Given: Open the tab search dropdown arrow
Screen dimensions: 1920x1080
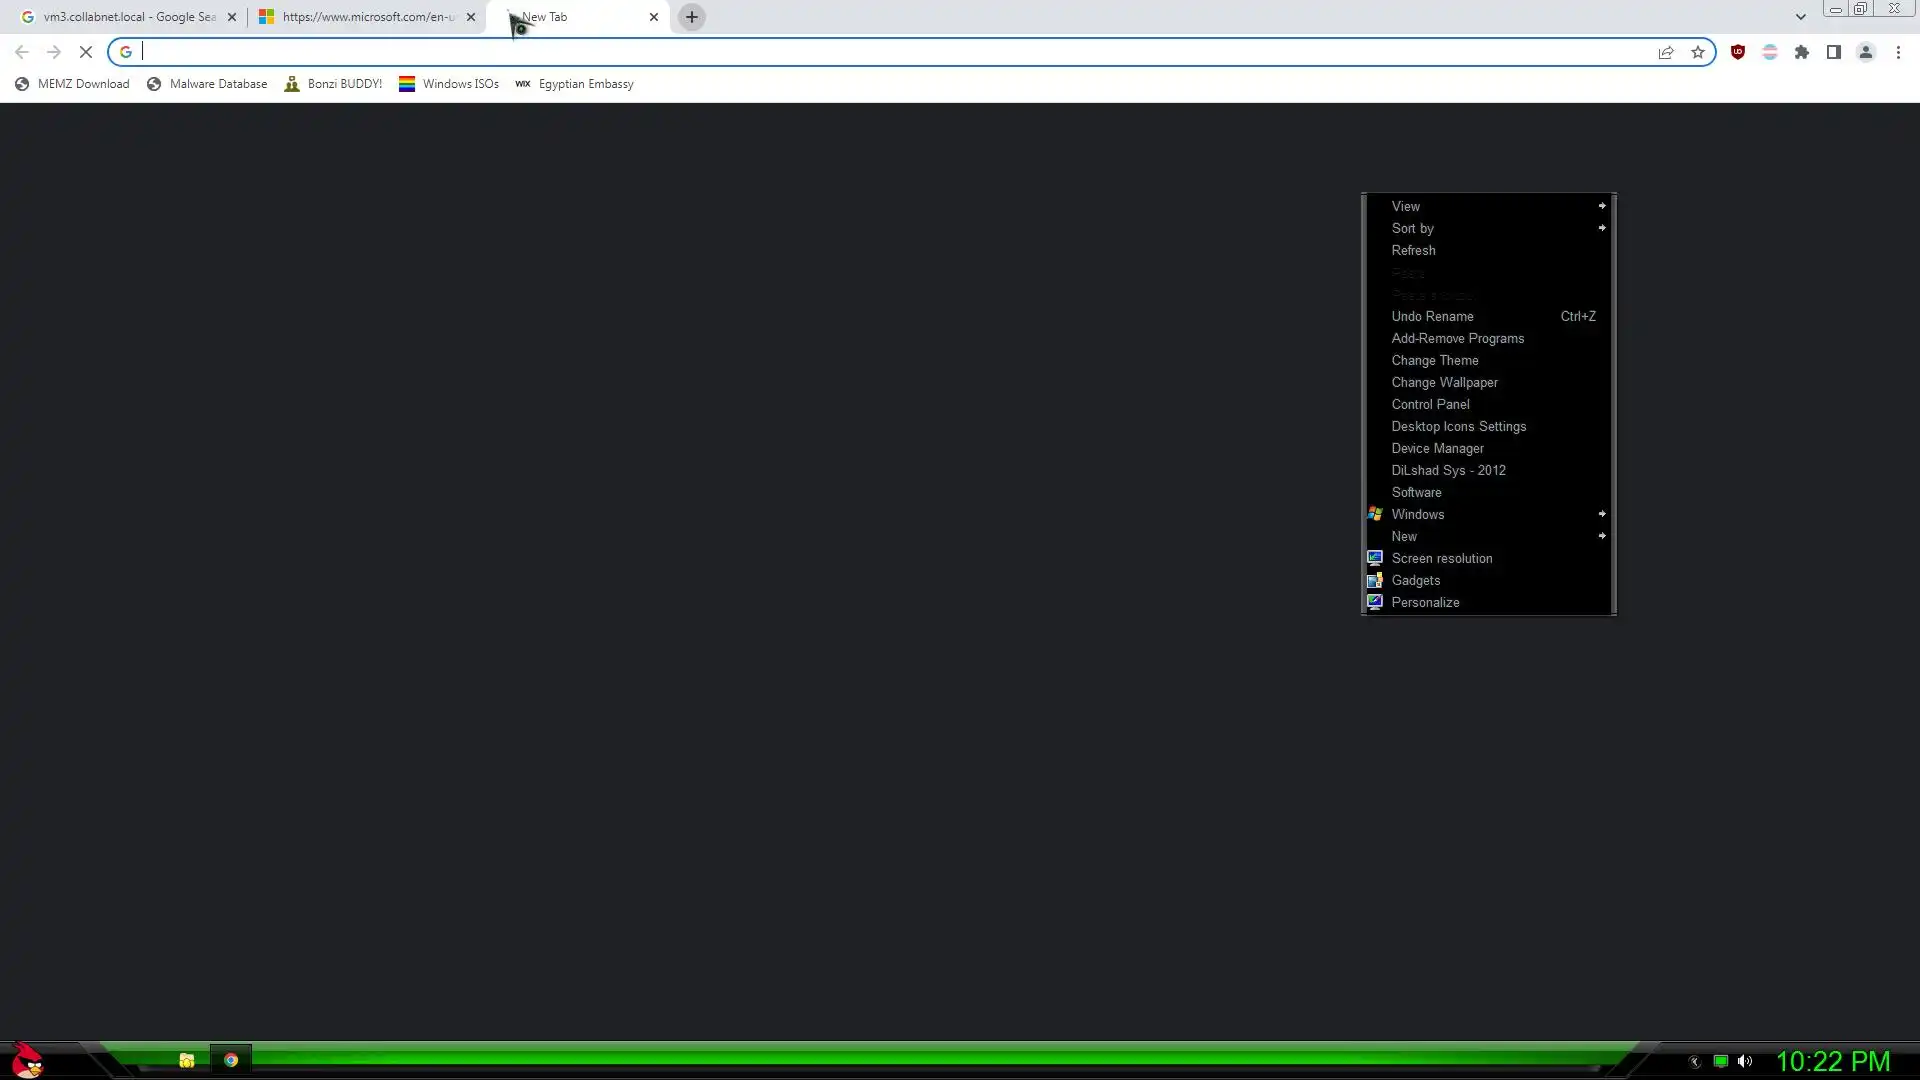Looking at the screenshot, I should coord(1800,17).
